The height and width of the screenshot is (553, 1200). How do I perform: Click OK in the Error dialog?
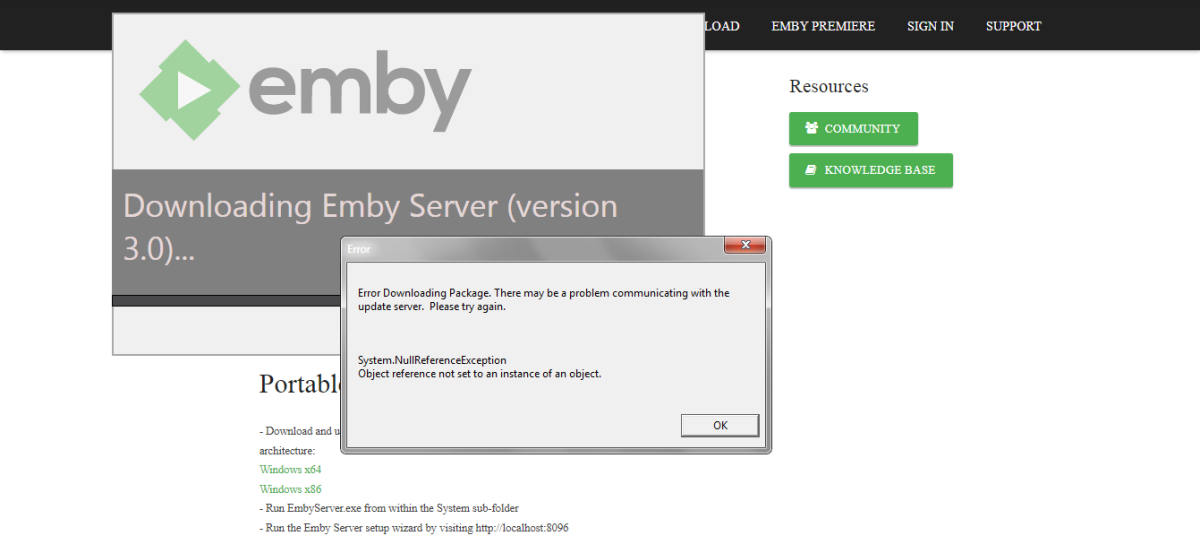[720, 425]
